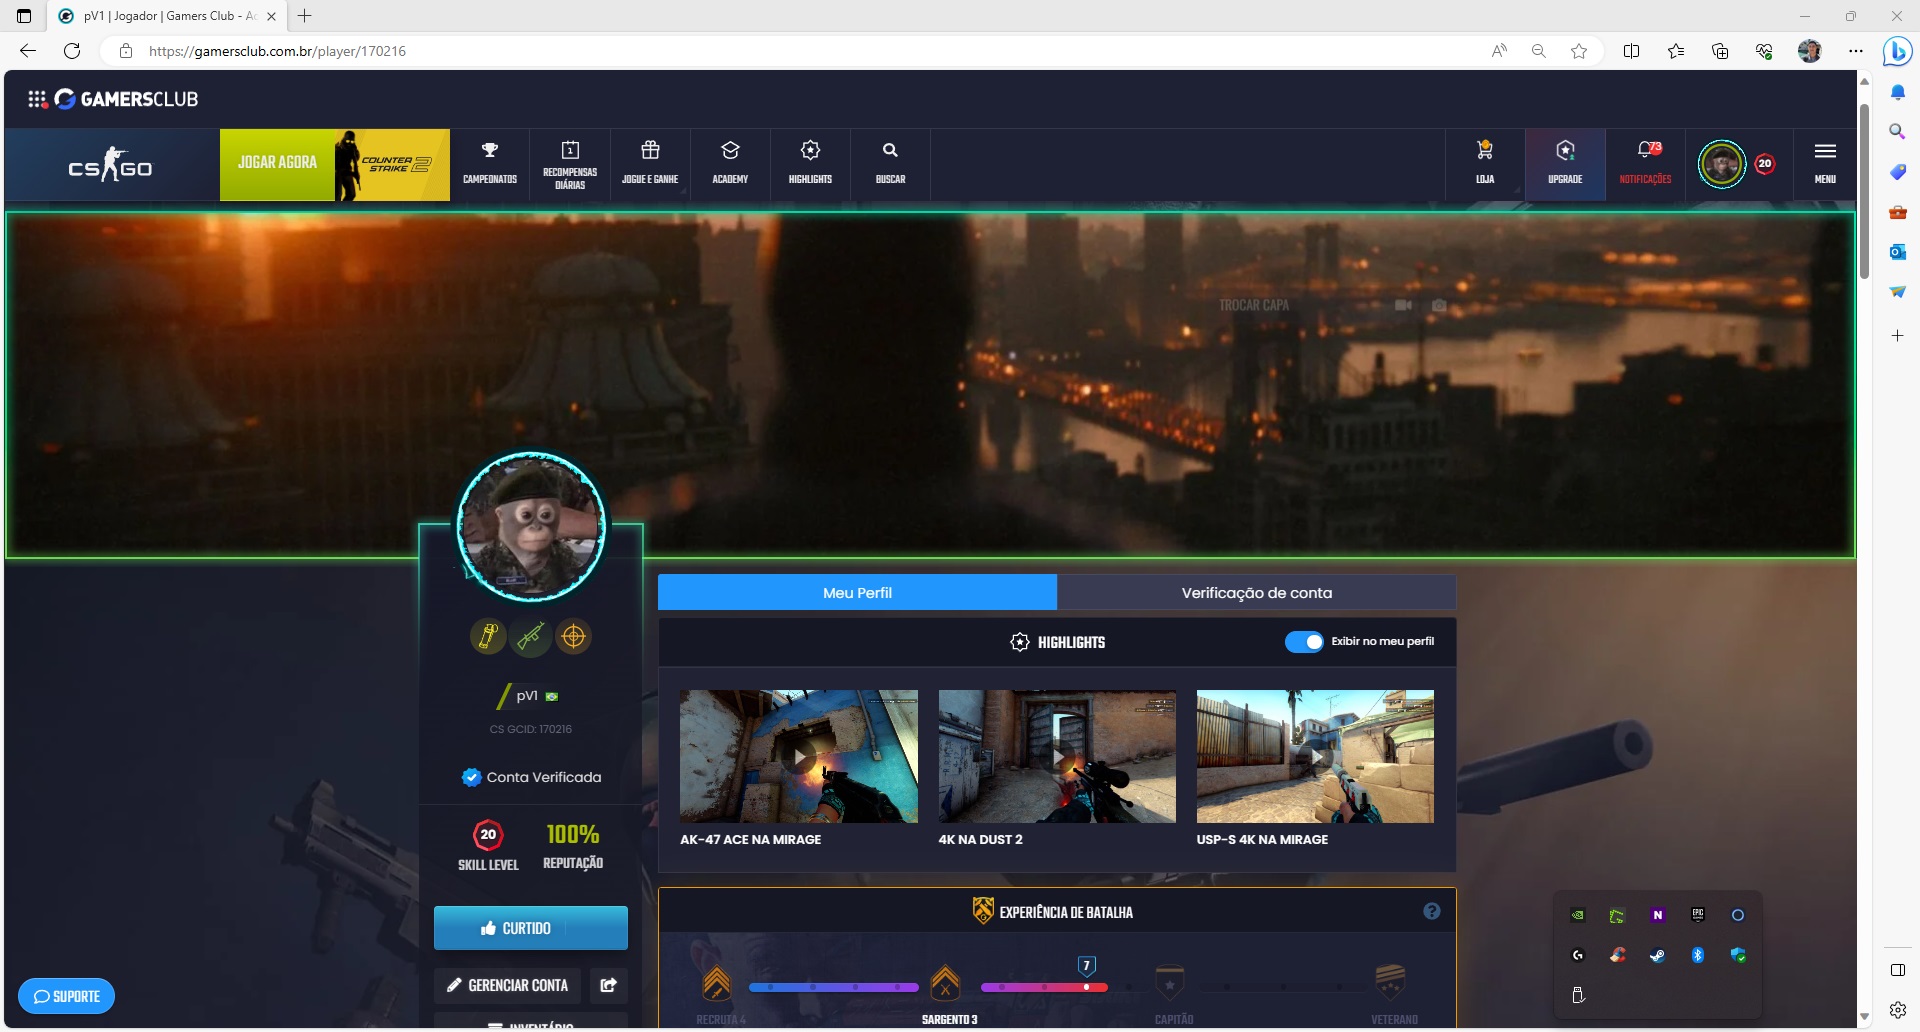1920x1032 pixels.
Task: Open Edge Settings and more menu
Action: [1856, 51]
